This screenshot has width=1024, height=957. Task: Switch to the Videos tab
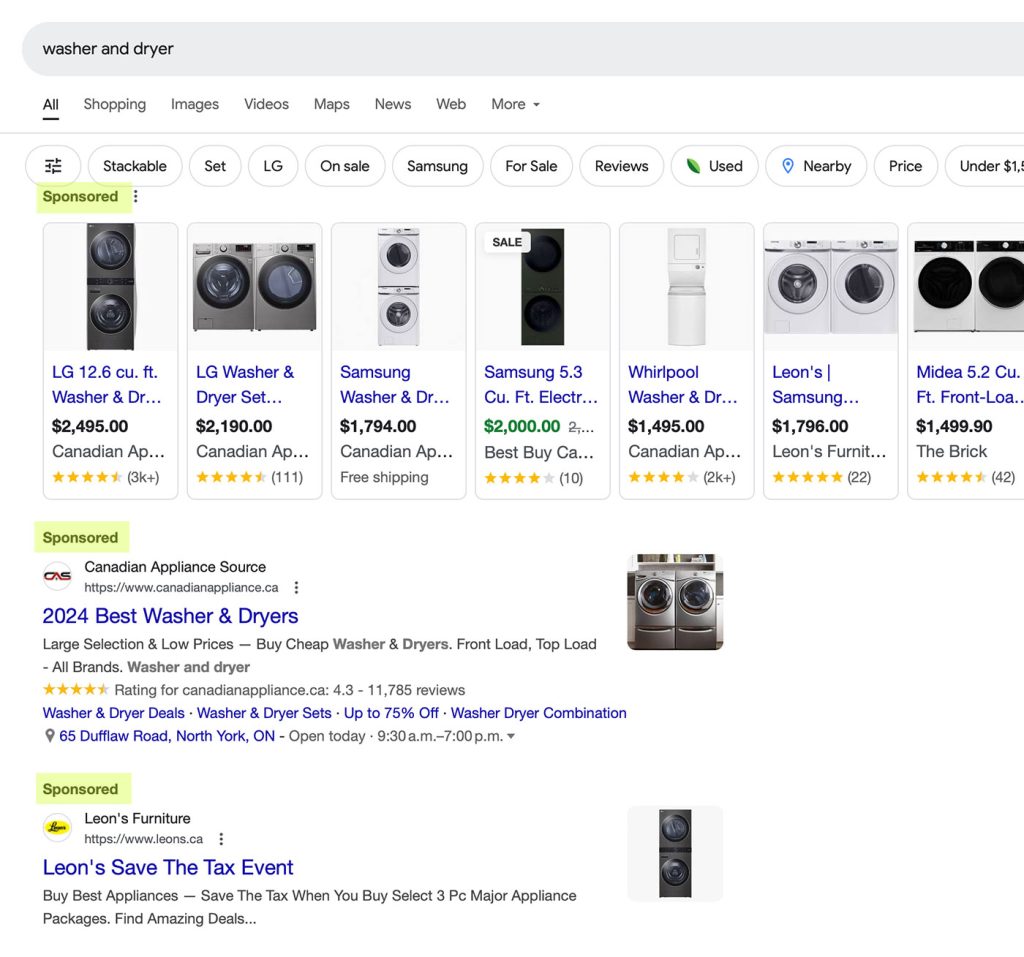click(x=266, y=104)
